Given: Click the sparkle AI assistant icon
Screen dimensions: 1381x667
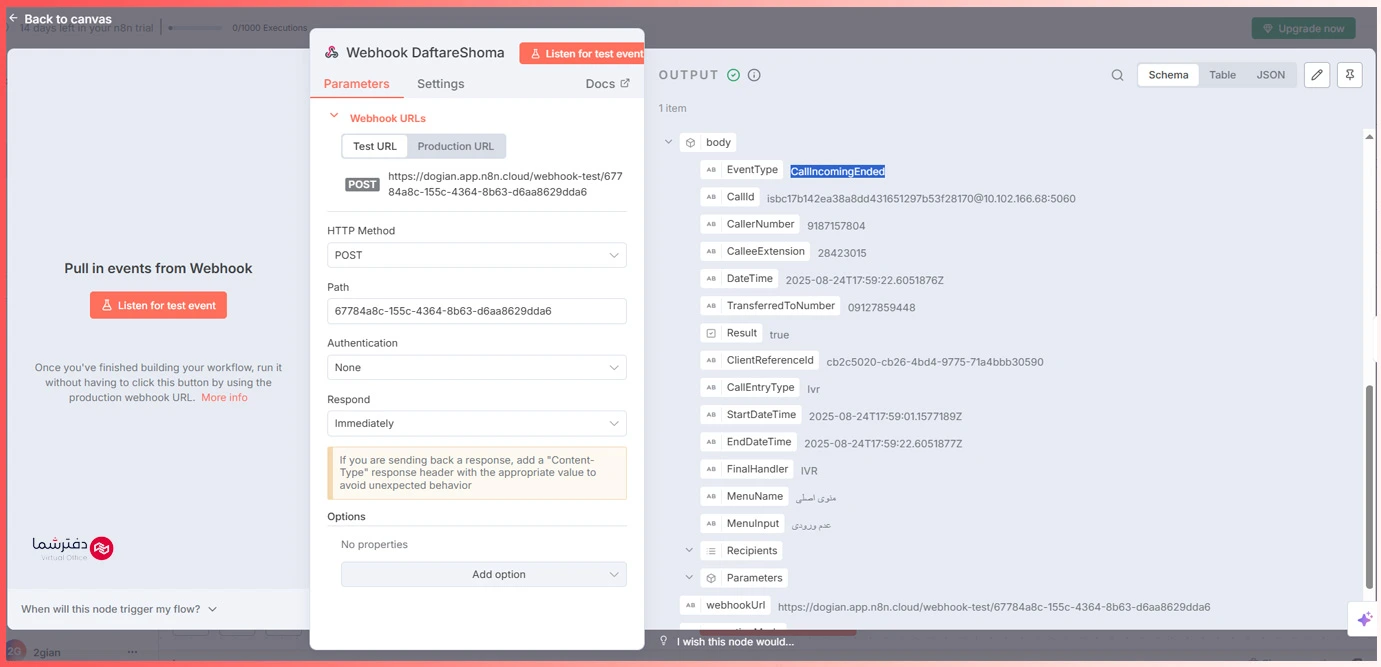Looking at the screenshot, I should pyautogui.click(x=1364, y=620).
